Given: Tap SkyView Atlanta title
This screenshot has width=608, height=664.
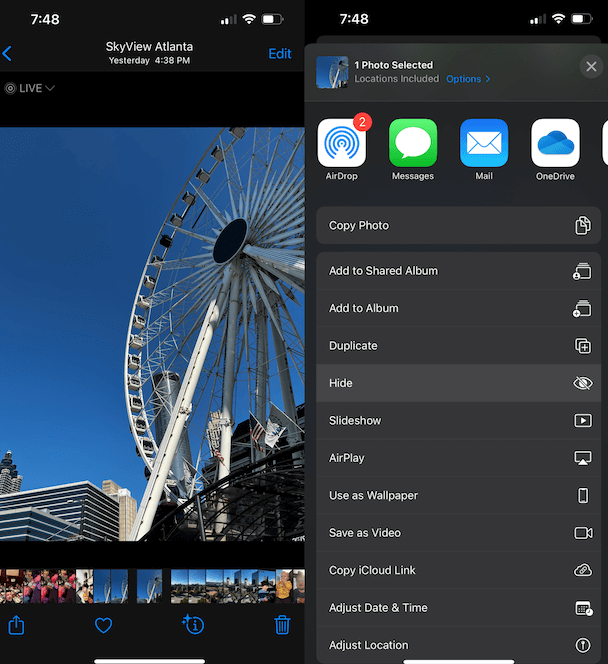Looking at the screenshot, I should pyautogui.click(x=149, y=46).
